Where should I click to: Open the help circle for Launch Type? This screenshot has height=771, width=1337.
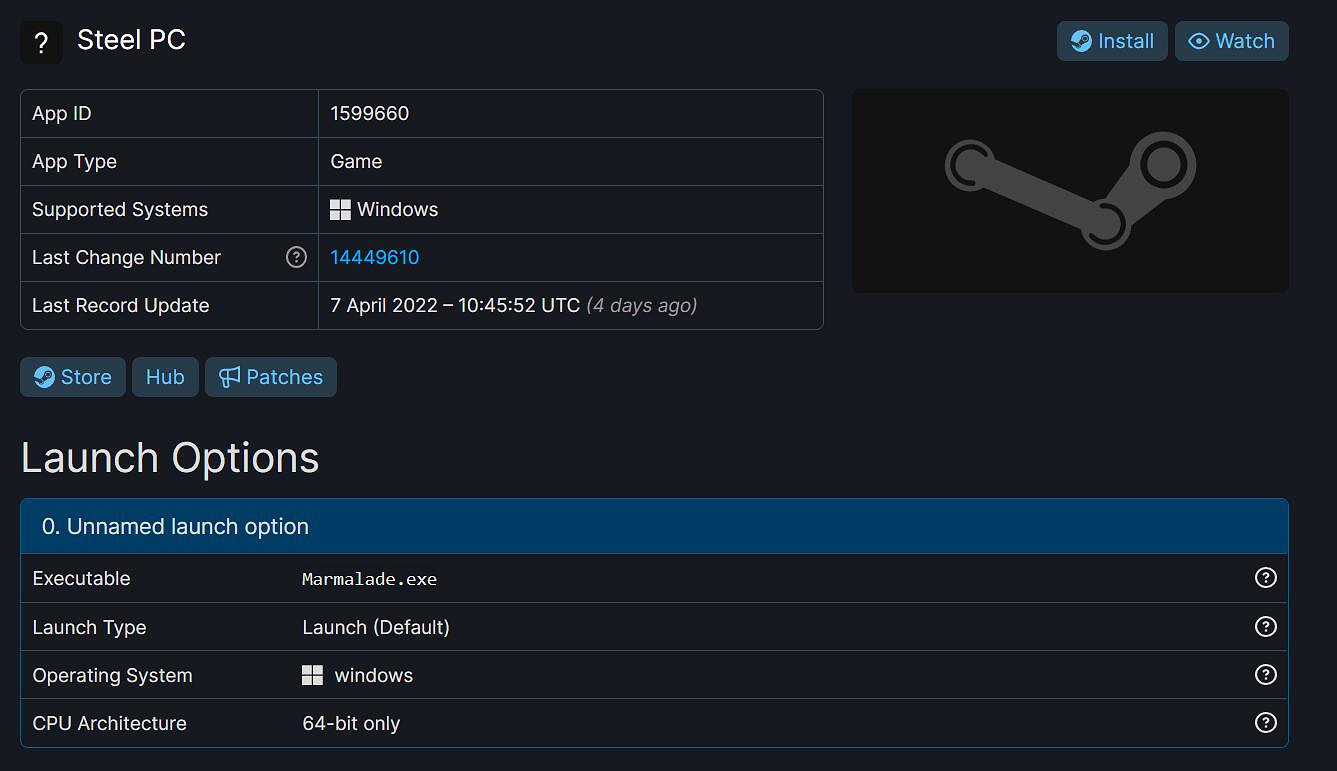tap(1265, 626)
